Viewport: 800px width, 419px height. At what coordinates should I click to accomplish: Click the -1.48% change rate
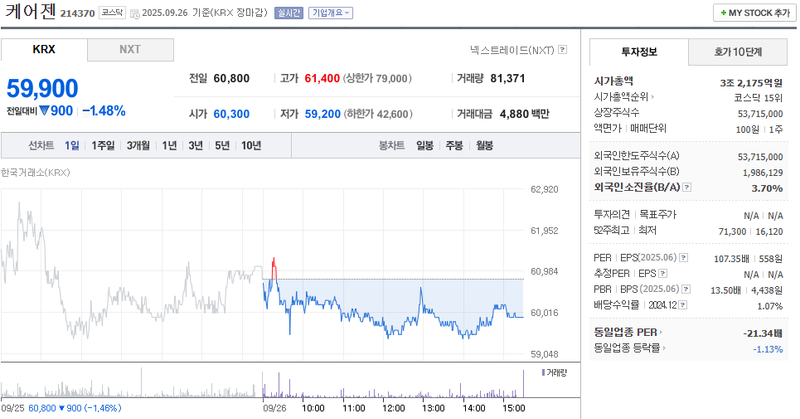pyautogui.click(x=104, y=111)
